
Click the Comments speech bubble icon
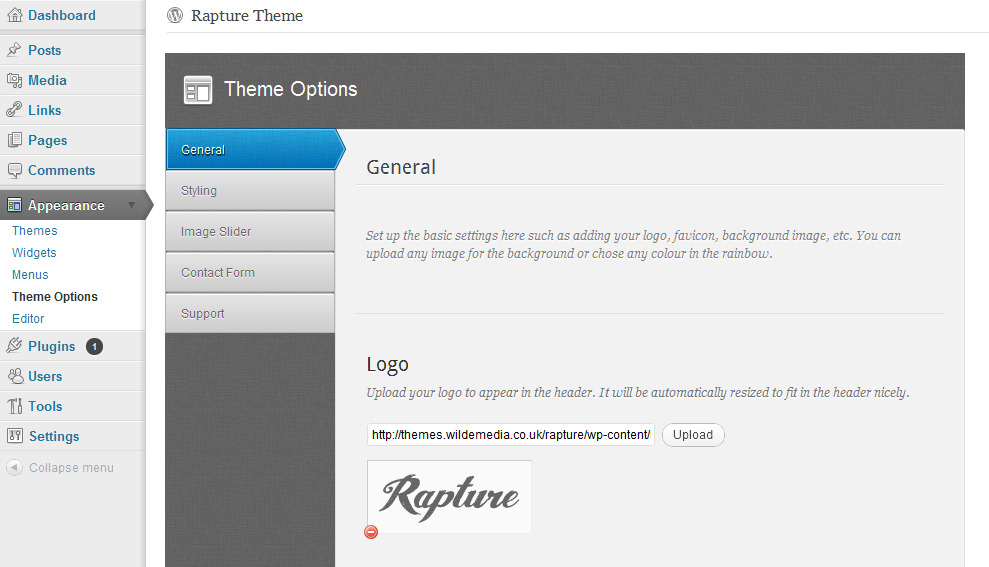coord(14,170)
